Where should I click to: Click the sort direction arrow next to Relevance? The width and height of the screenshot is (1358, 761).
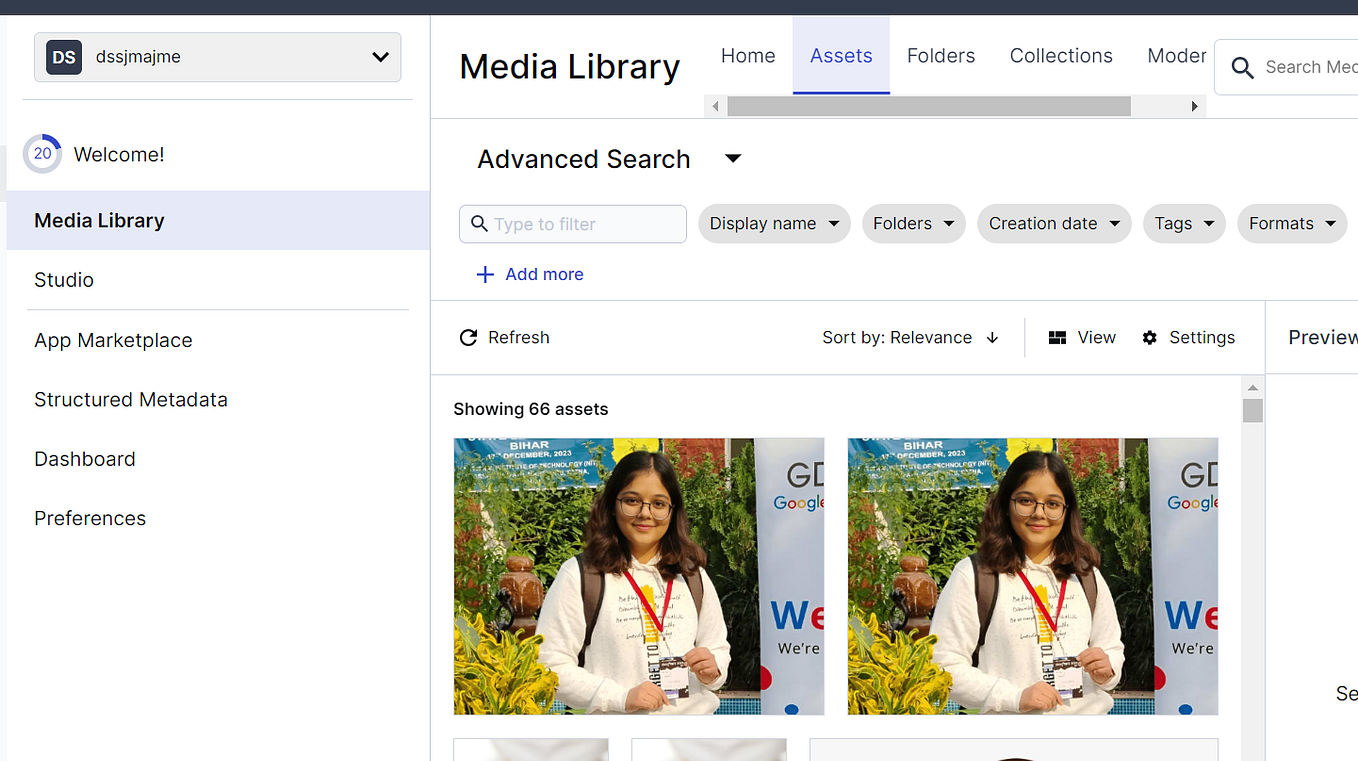(x=992, y=337)
